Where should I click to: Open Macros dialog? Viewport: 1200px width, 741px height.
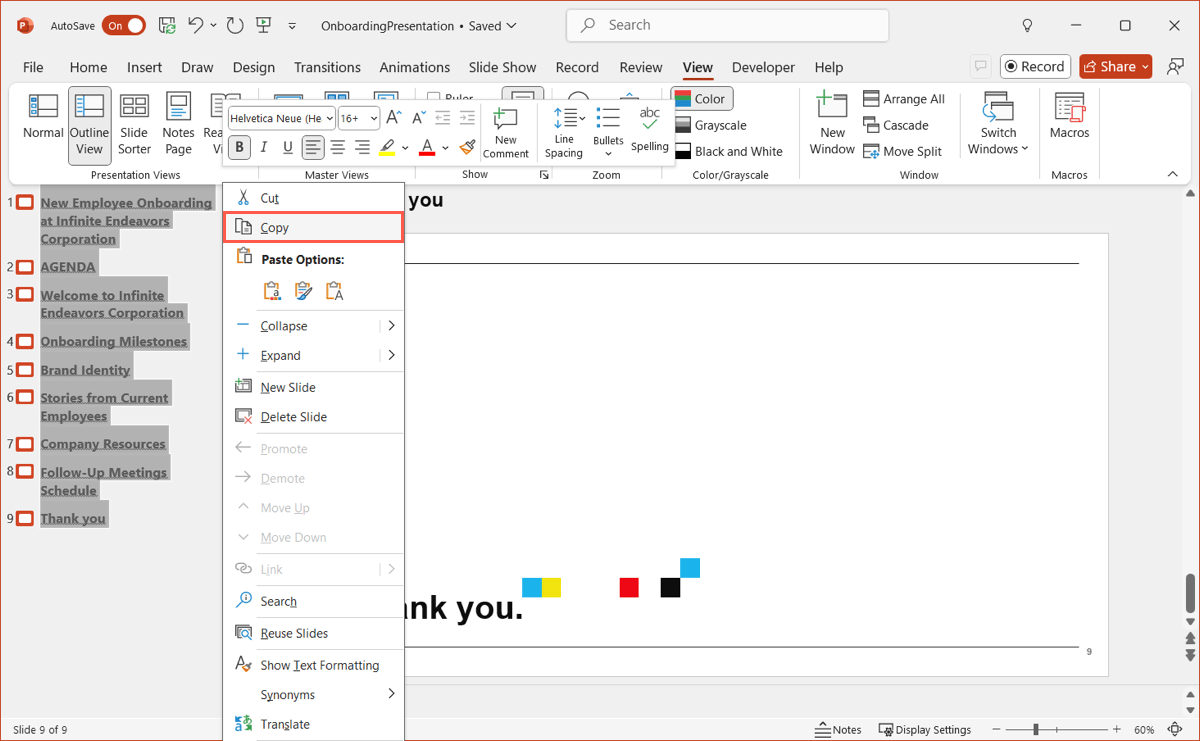coord(1069,116)
